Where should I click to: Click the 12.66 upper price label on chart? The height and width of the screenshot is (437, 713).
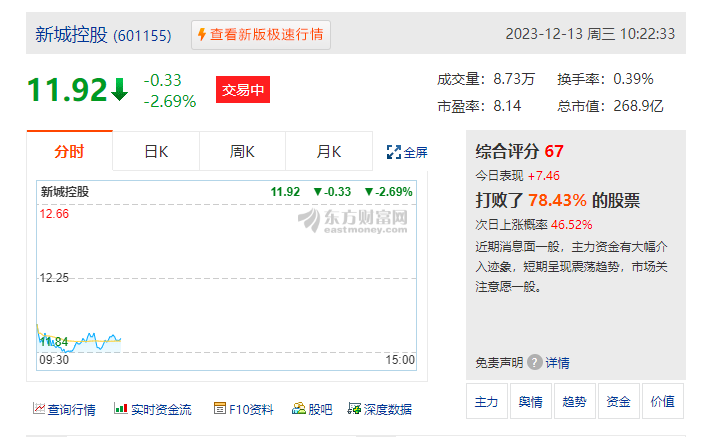[x=54, y=214]
